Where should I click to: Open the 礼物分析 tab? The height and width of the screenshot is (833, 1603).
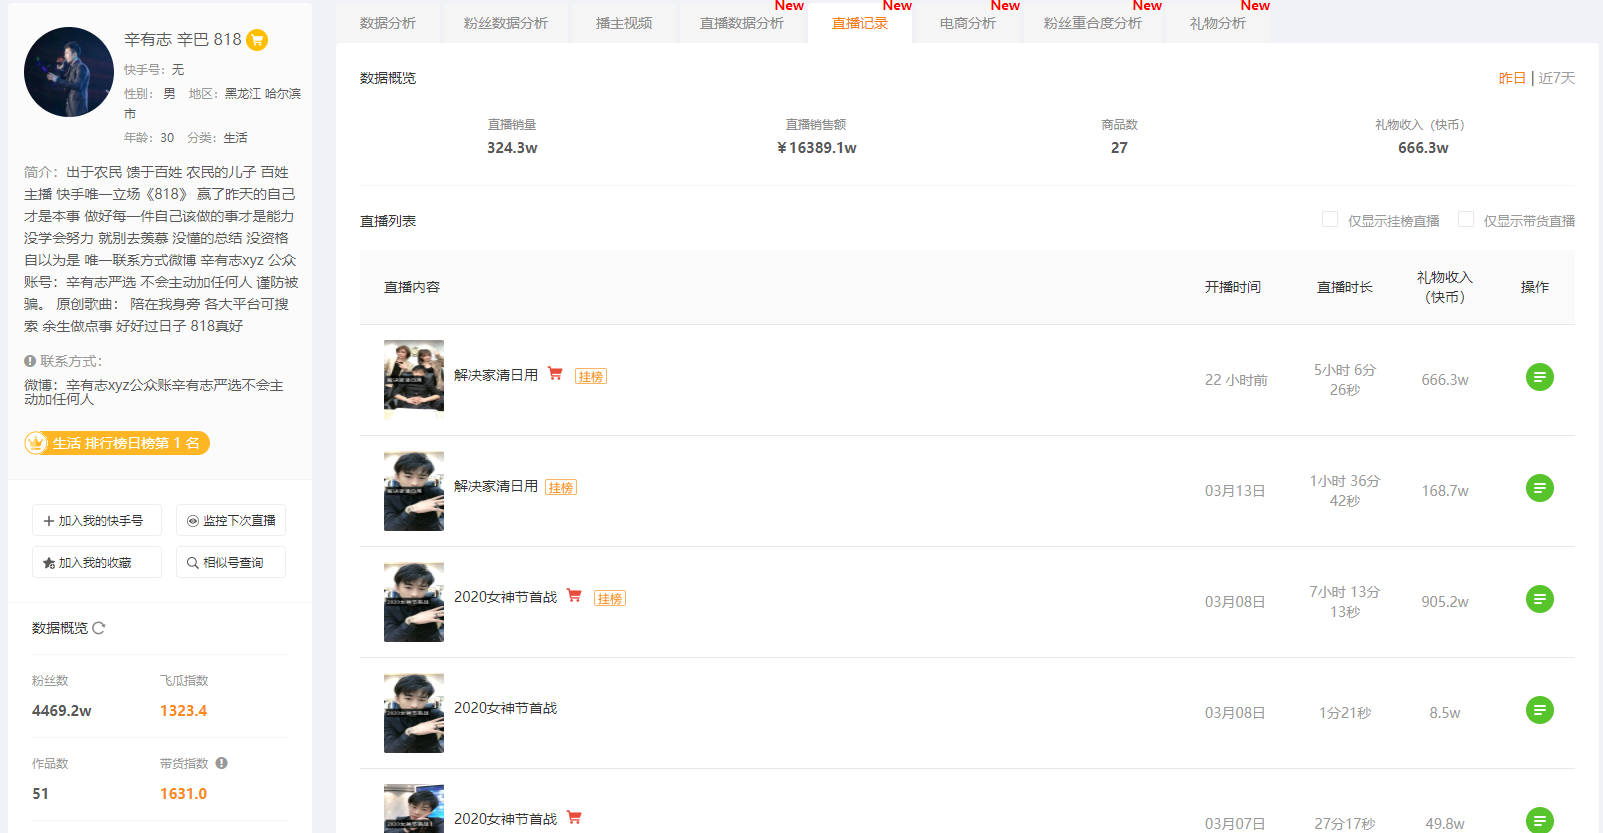click(1217, 23)
